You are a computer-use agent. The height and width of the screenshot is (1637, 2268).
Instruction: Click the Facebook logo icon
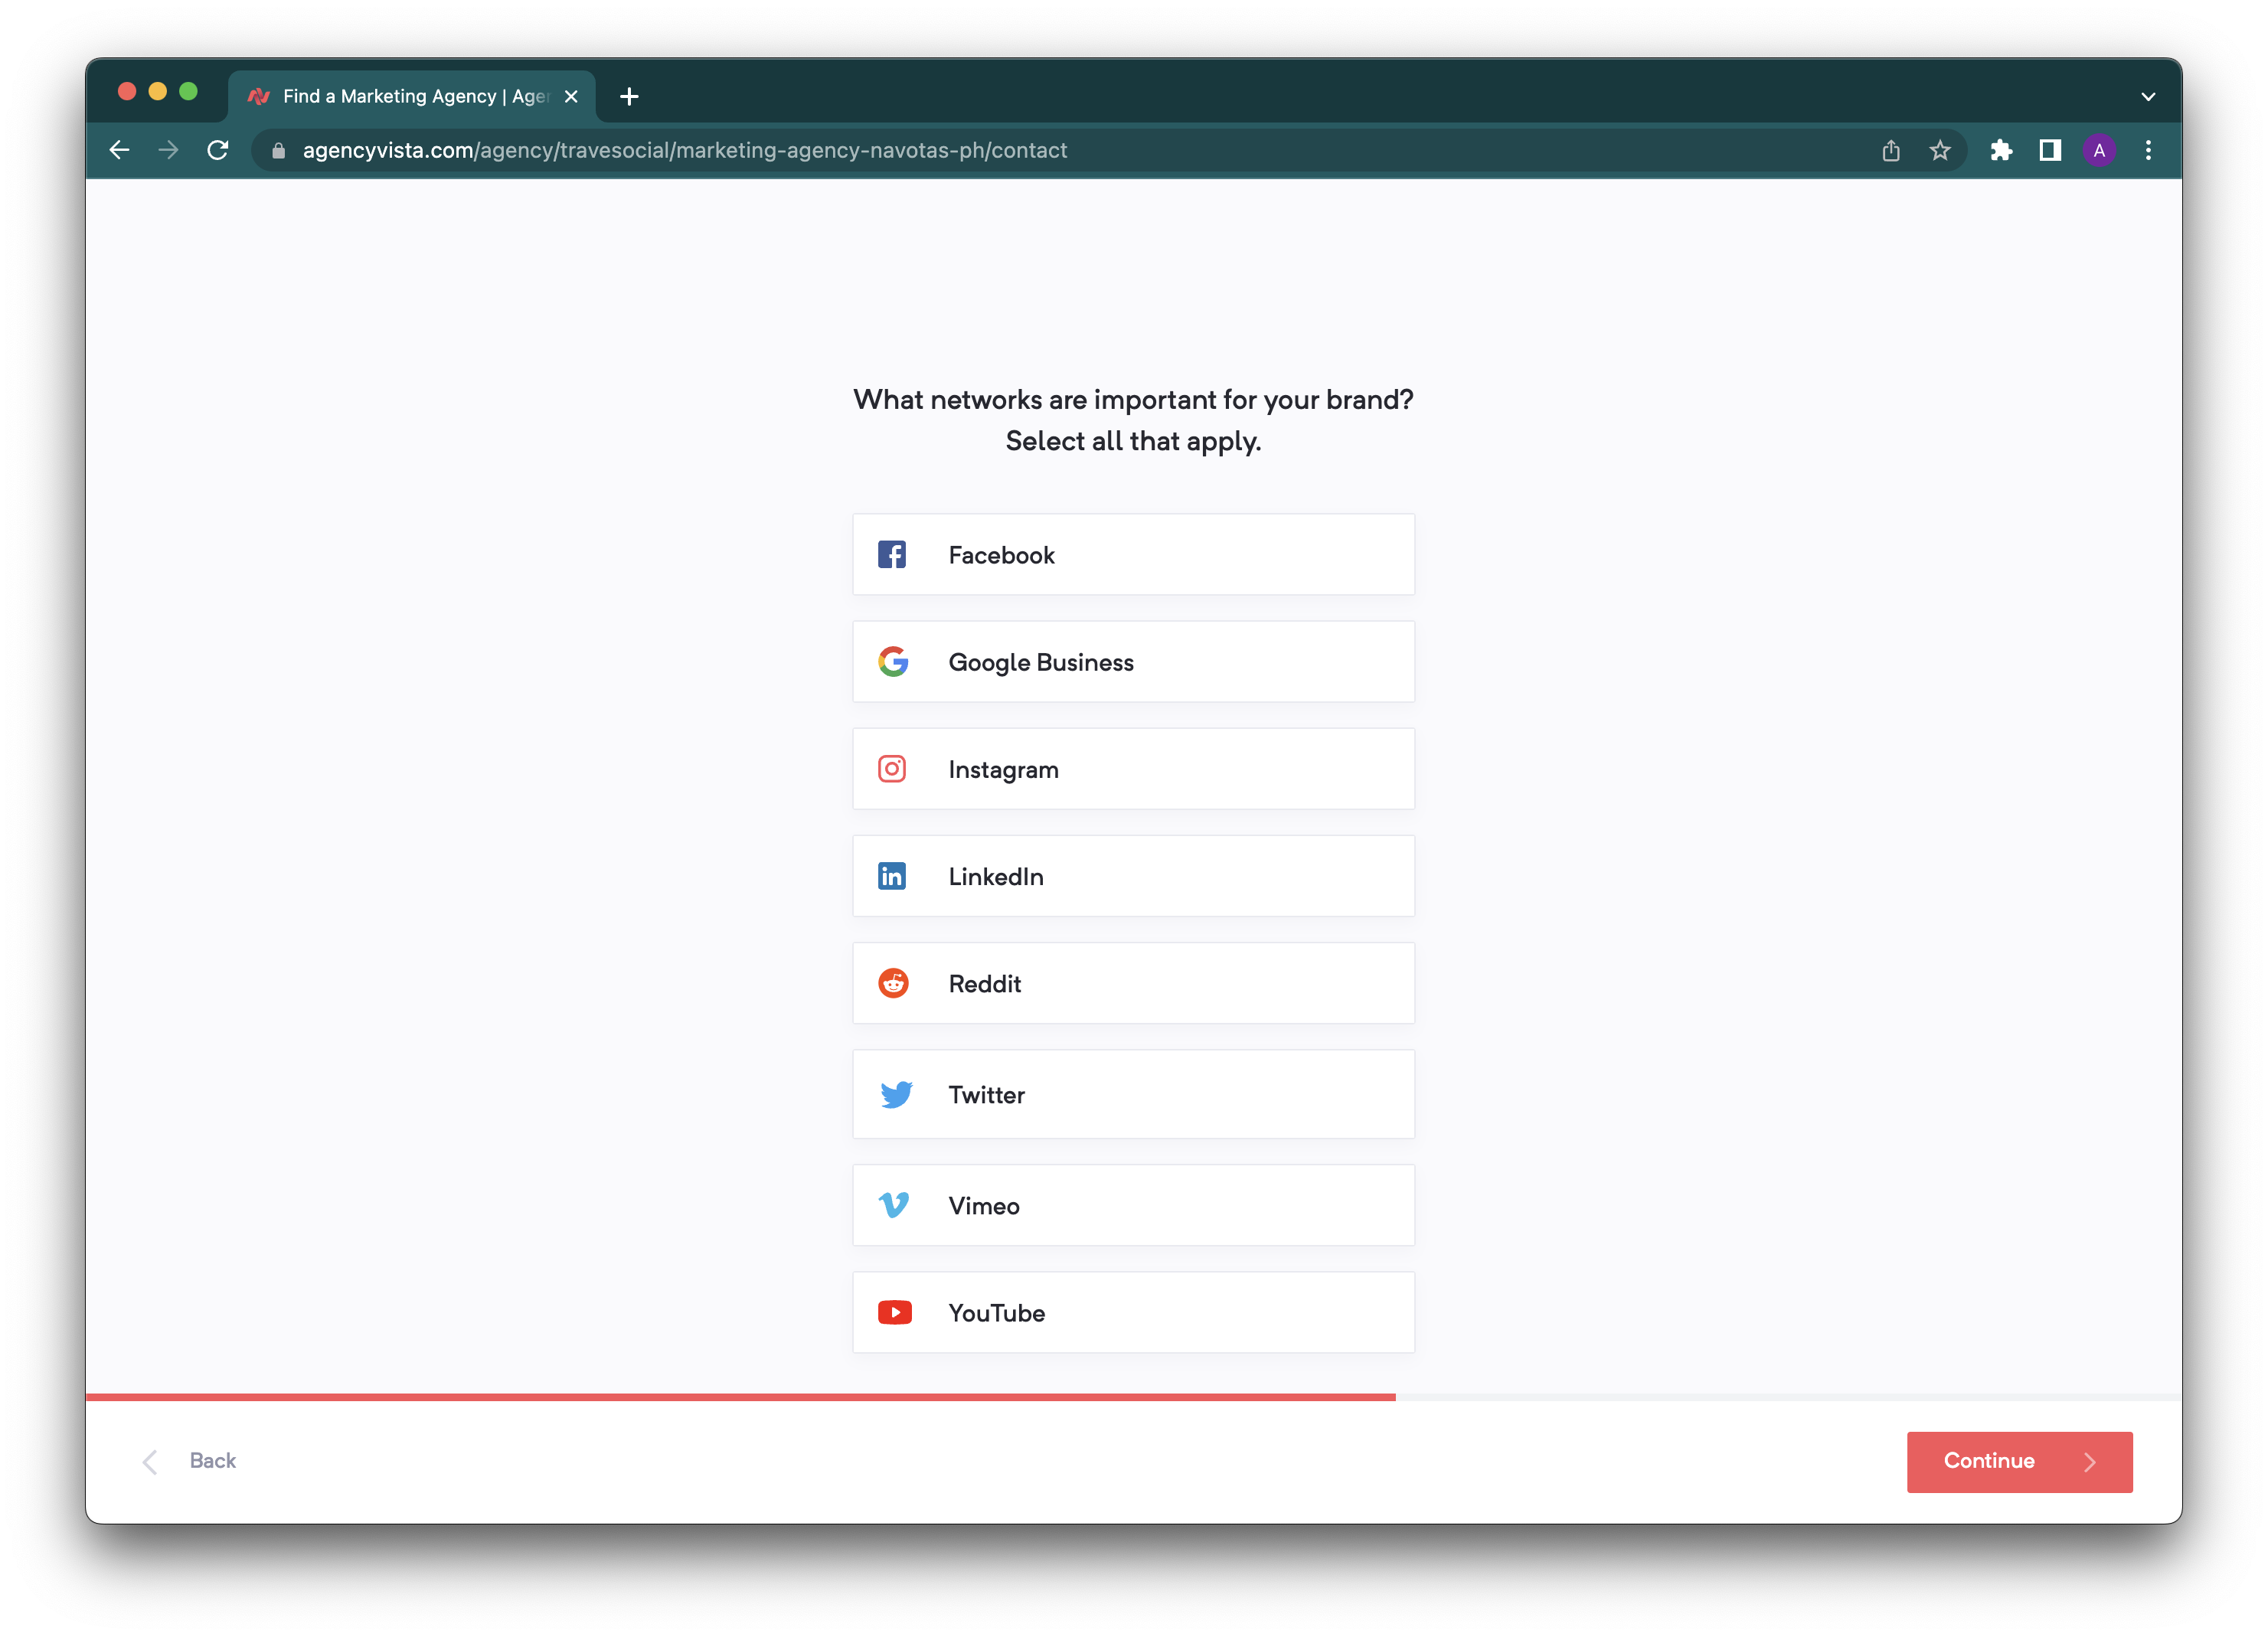(x=891, y=554)
